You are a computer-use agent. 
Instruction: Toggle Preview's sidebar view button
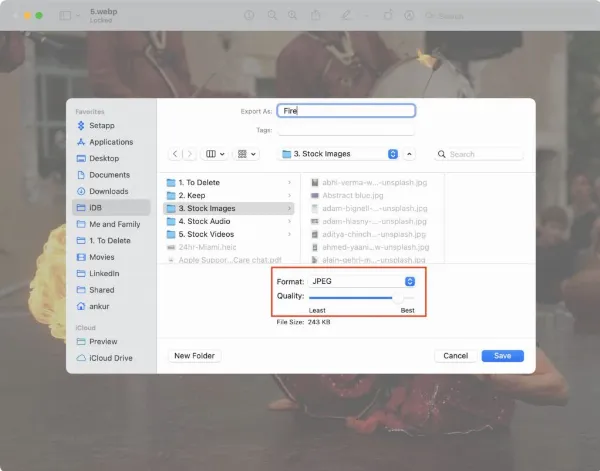(65, 15)
